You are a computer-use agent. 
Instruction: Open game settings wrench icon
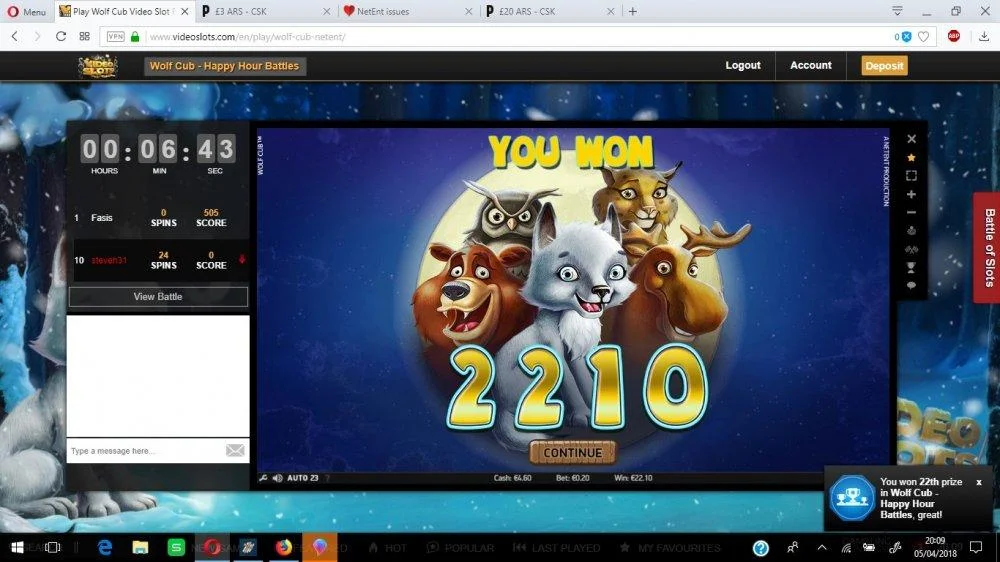(263, 478)
